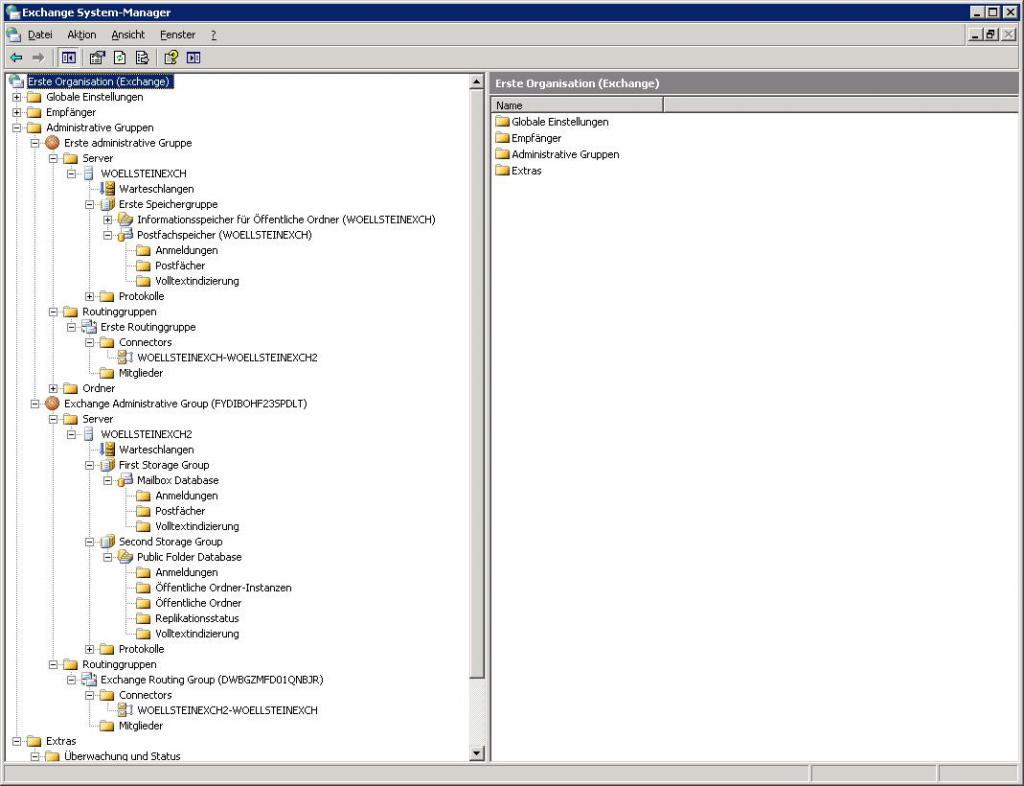Open Globale Einstellungen in right pane
Image resolution: width=1024 pixels, height=786 pixels.
click(x=560, y=122)
